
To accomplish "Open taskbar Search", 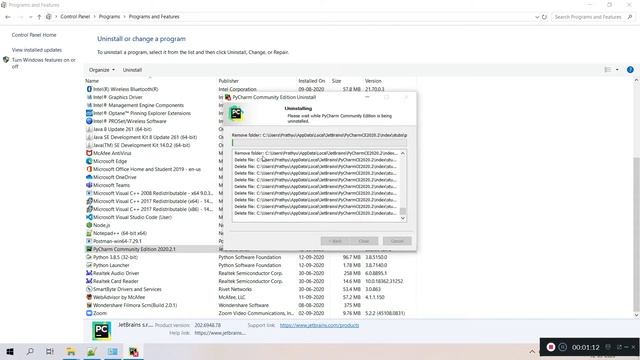I will click(30, 351).
